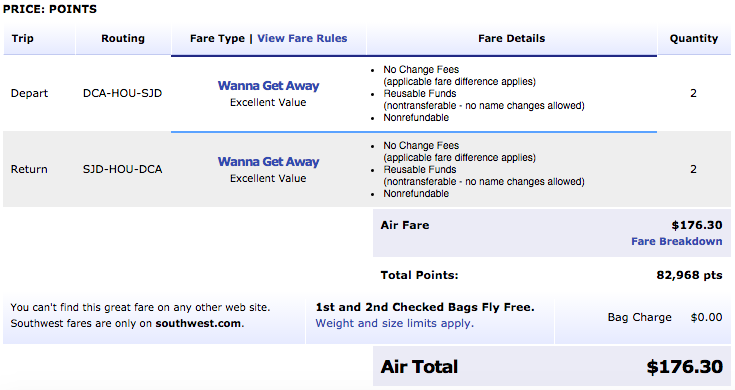The height and width of the screenshot is (390, 735).
Task: Click the Fare Type header text
Action: pyautogui.click(x=217, y=38)
